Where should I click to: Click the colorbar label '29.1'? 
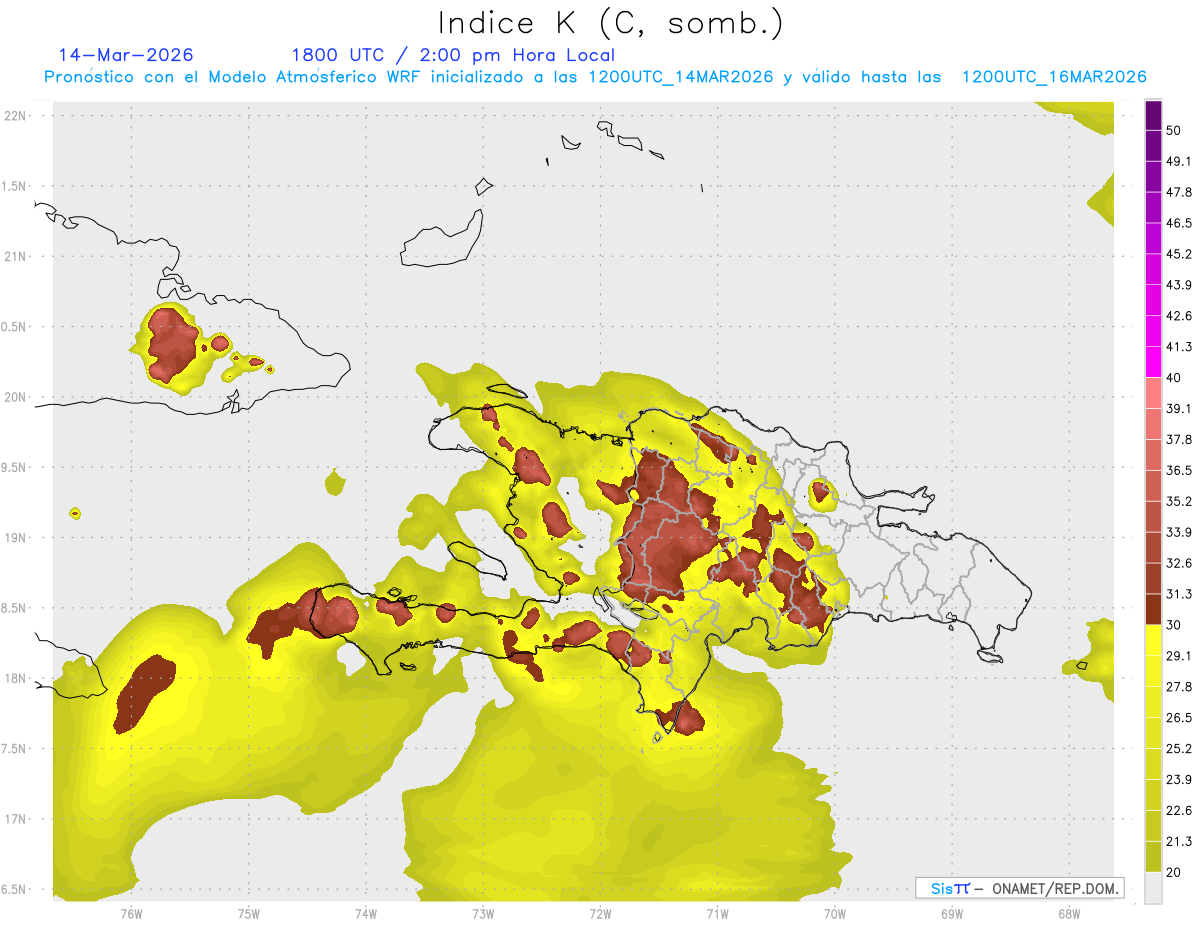coord(1179,656)
